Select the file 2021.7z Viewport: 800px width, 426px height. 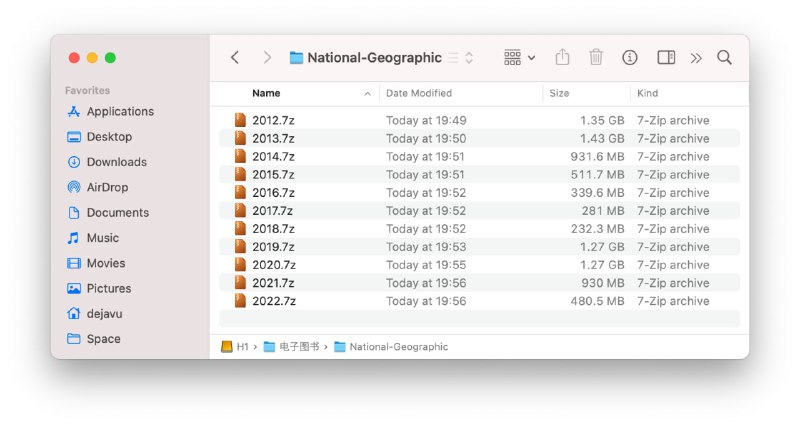tap(480, 283)
